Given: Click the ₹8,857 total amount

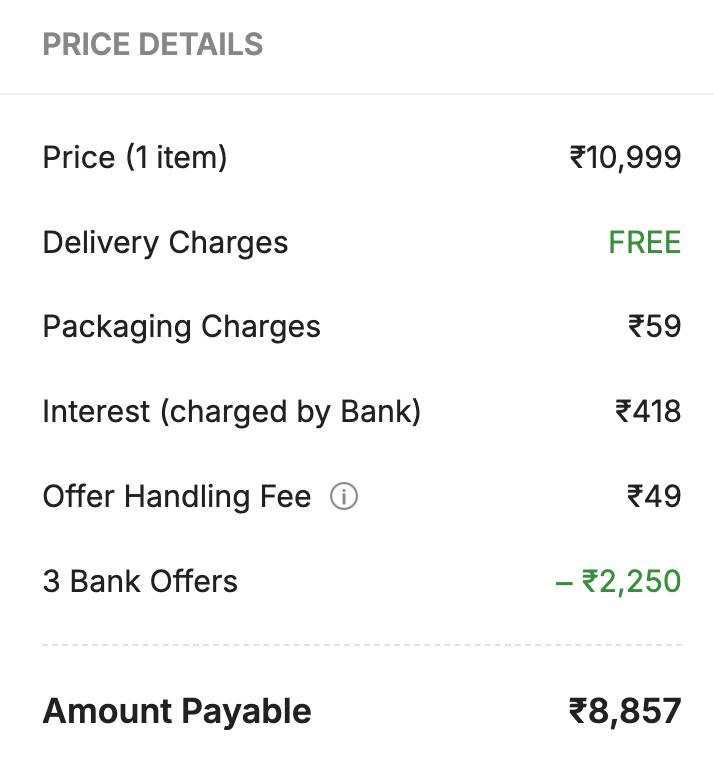Looking at the screenshot, I should coord(625,712).
